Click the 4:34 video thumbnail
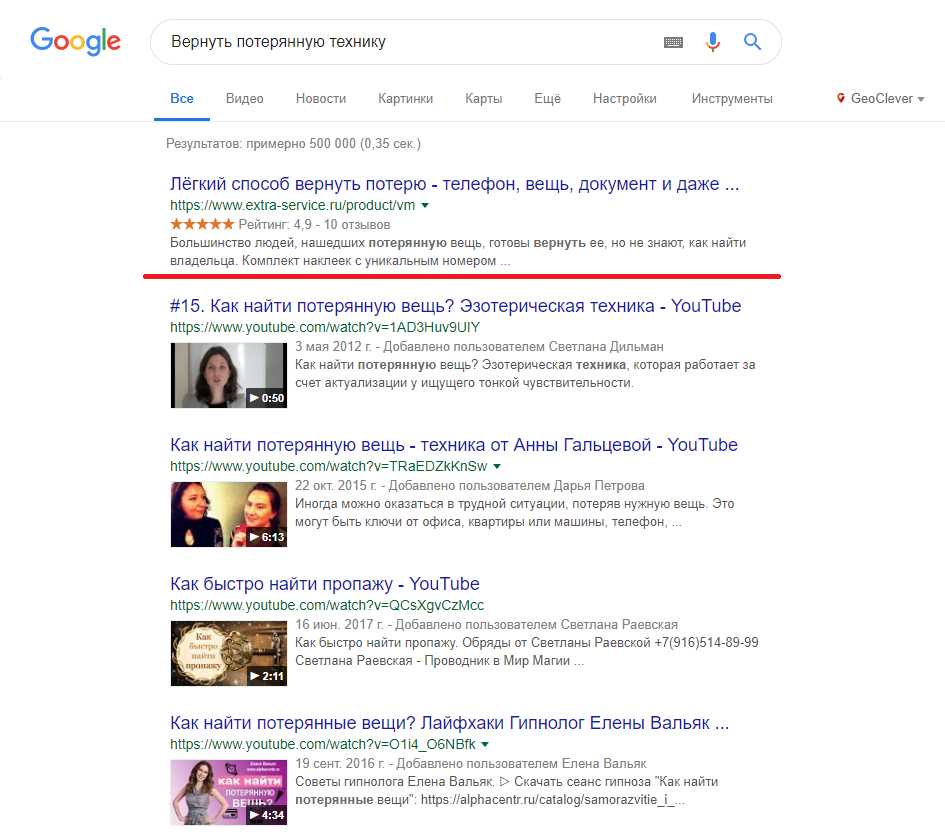This screenshot has height=838, width=945. 229,792
